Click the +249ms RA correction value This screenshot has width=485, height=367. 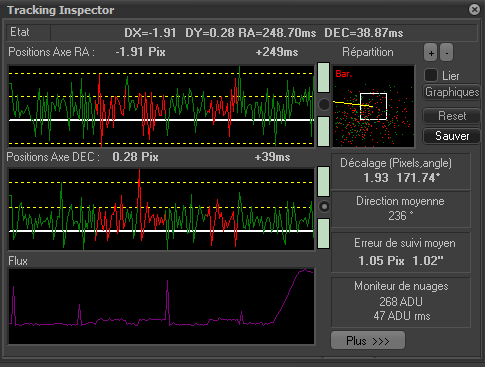coord(277,52)
